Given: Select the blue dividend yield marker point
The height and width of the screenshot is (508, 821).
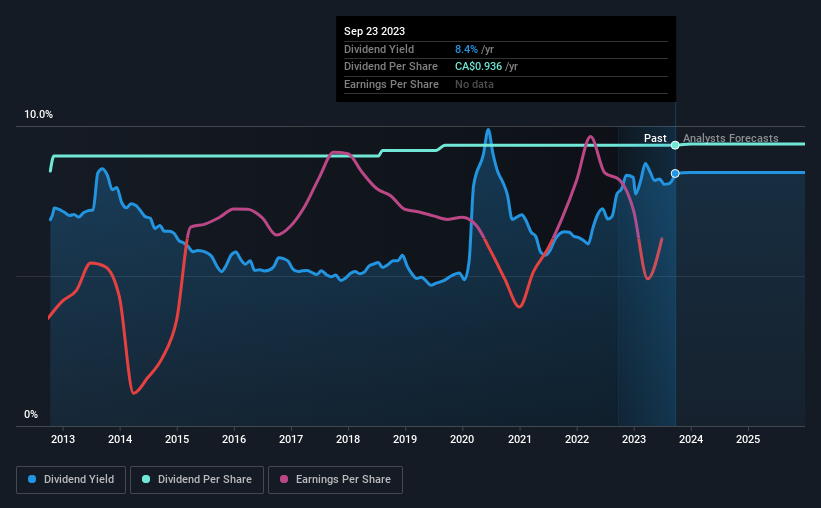Looking at the screenshot, I should tap(675, 173).
